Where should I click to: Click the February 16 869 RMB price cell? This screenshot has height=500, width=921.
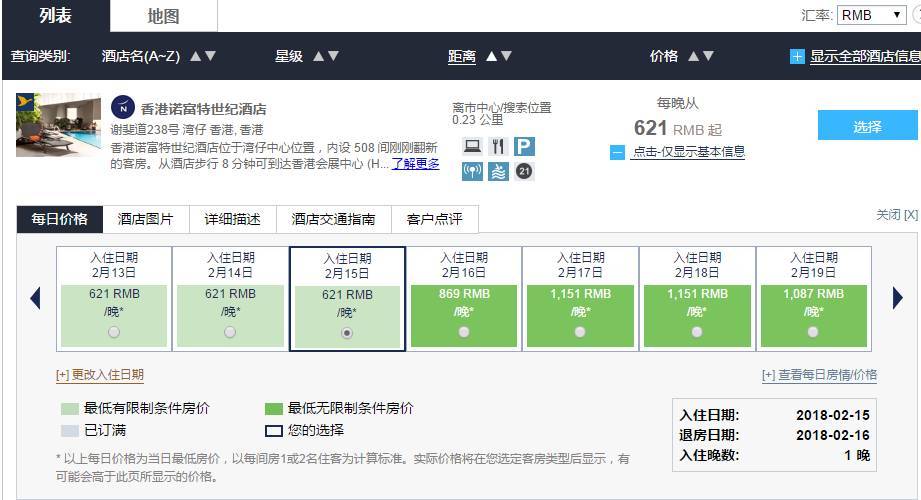coord(464,316)
